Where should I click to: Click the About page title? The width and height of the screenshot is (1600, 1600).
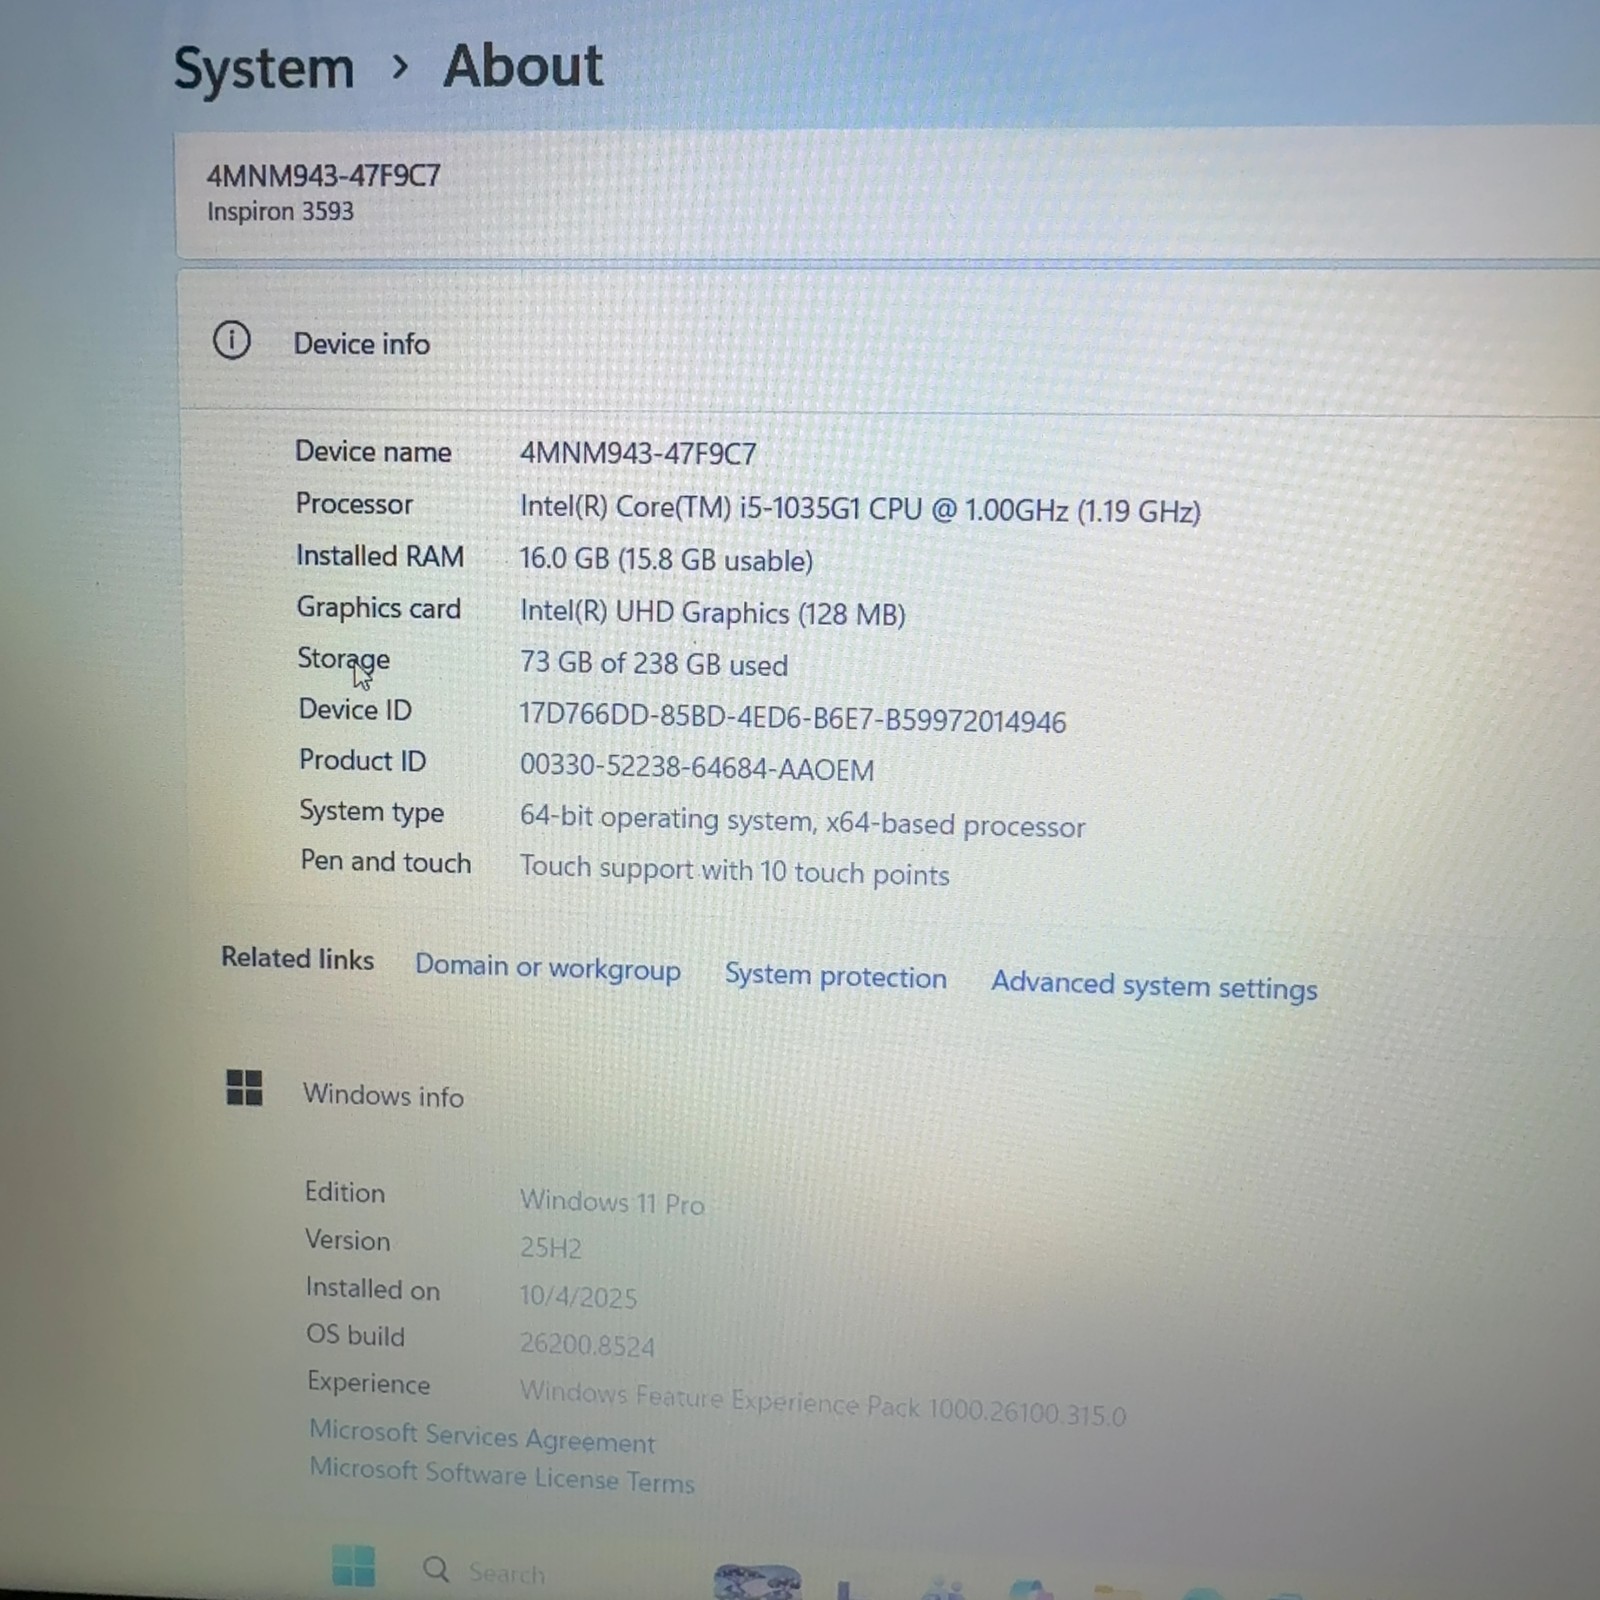pyautogui.click(x=523, y=66)
